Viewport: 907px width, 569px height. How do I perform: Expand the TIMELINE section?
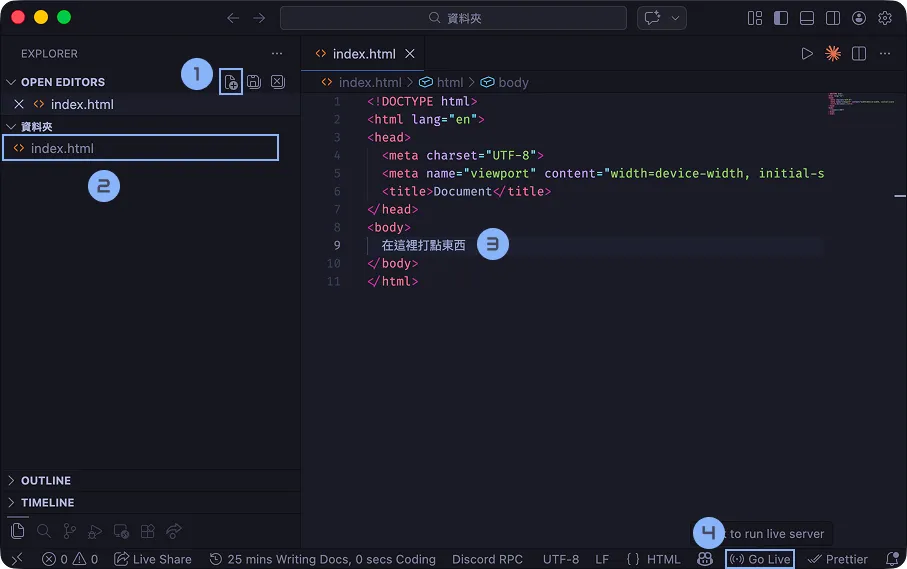pos(47,502)
